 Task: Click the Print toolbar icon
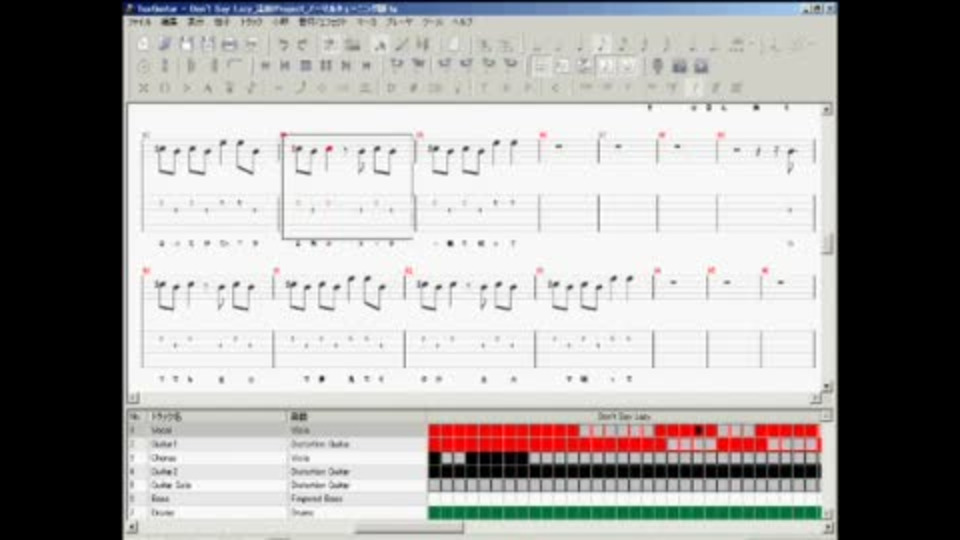[x=230, y=44]
